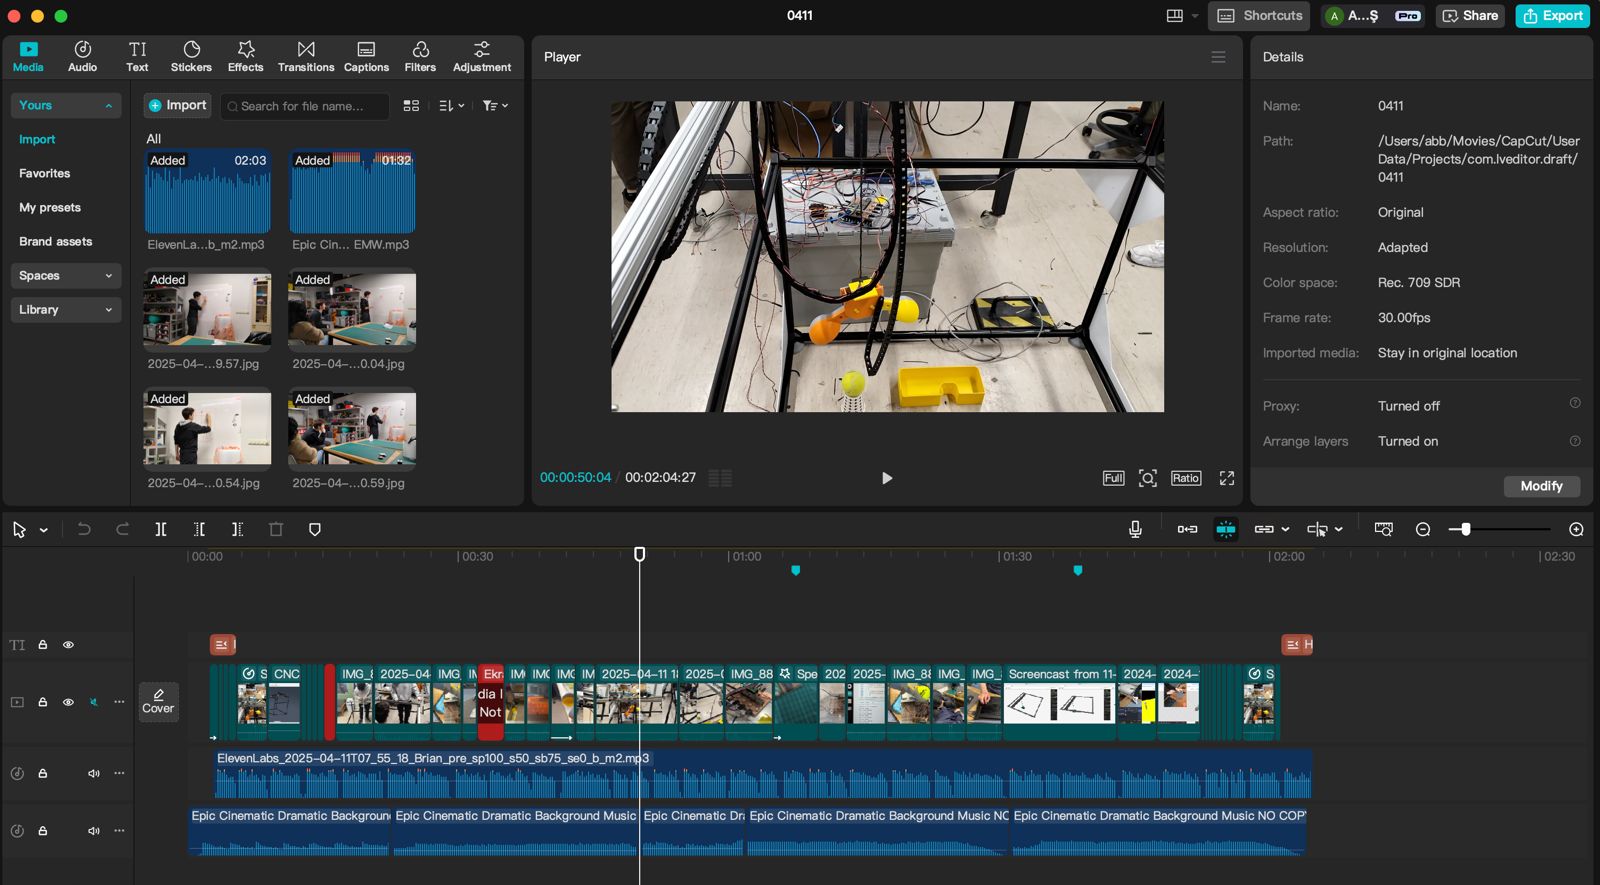1600x885 pixels.
Task: Redo the last action
Action: click(x=122, y=529)
